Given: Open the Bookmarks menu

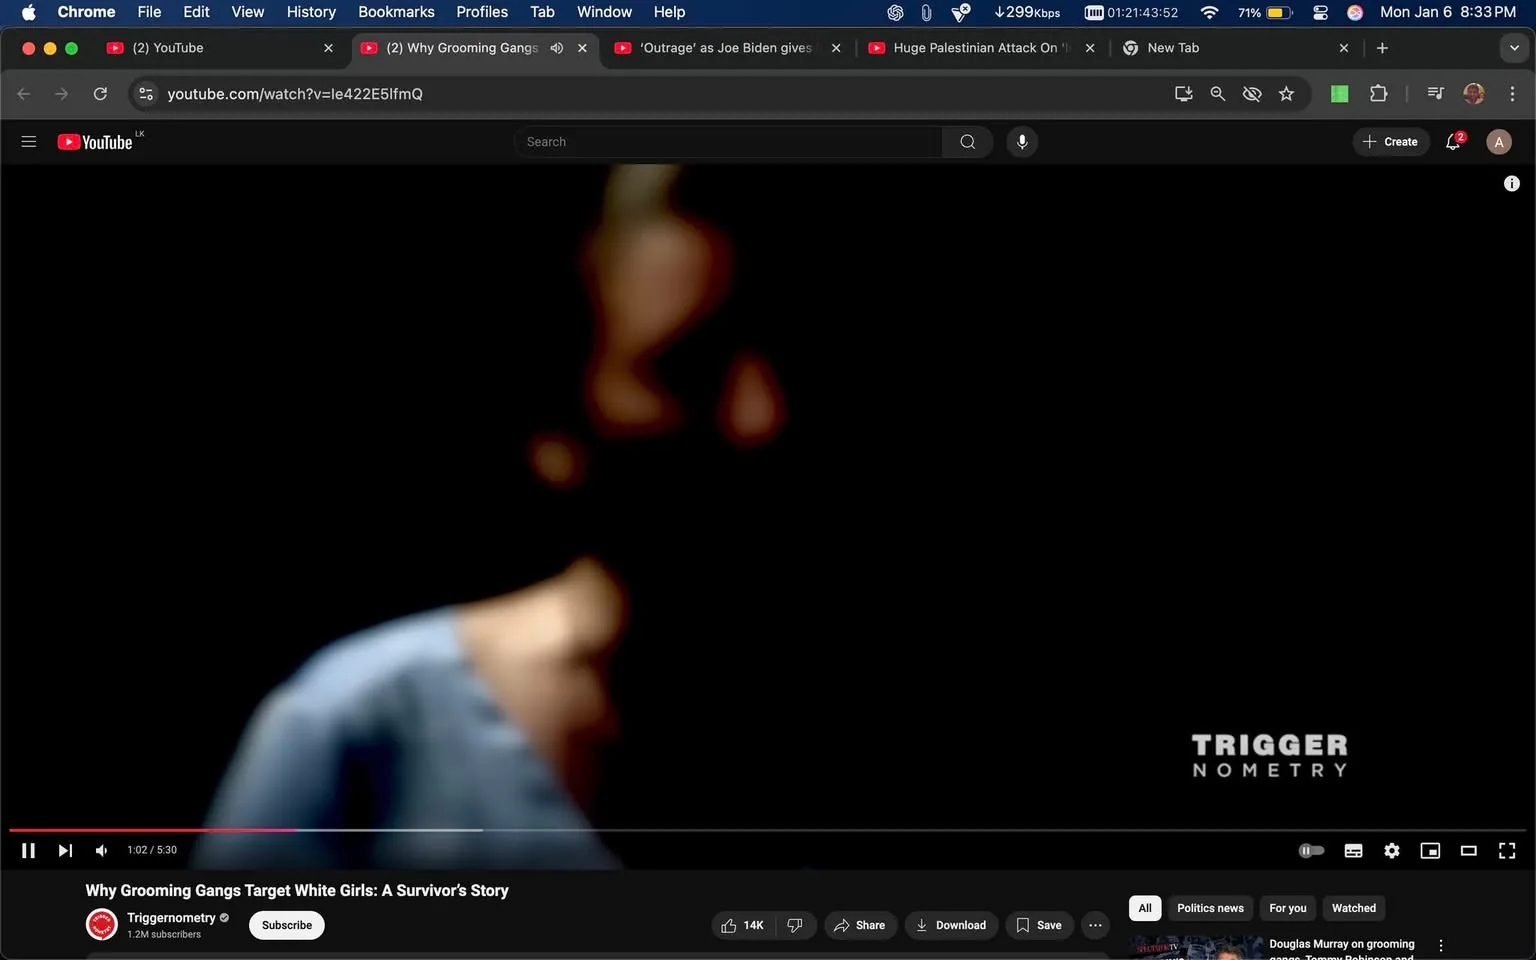Looking at the screenshot, I should (396, 12).
